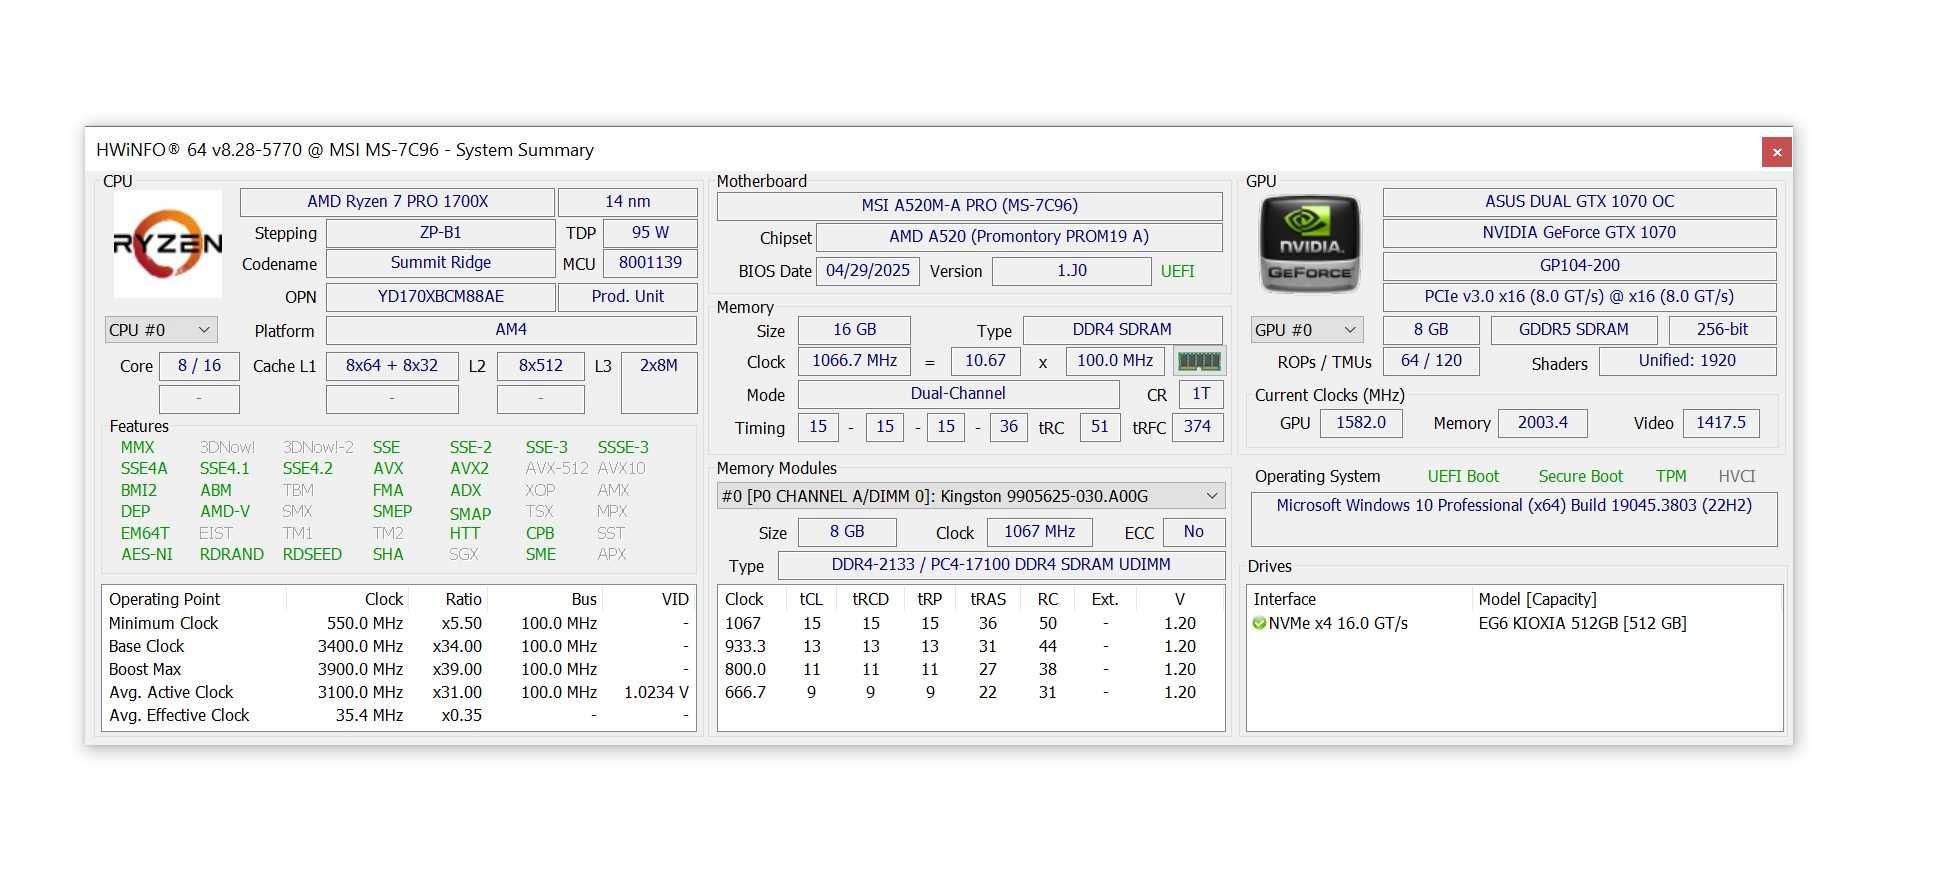Click the NVIDIA GeForce logo image
The width and height of the screenshot is (1945, 881).
[1309, 244]
